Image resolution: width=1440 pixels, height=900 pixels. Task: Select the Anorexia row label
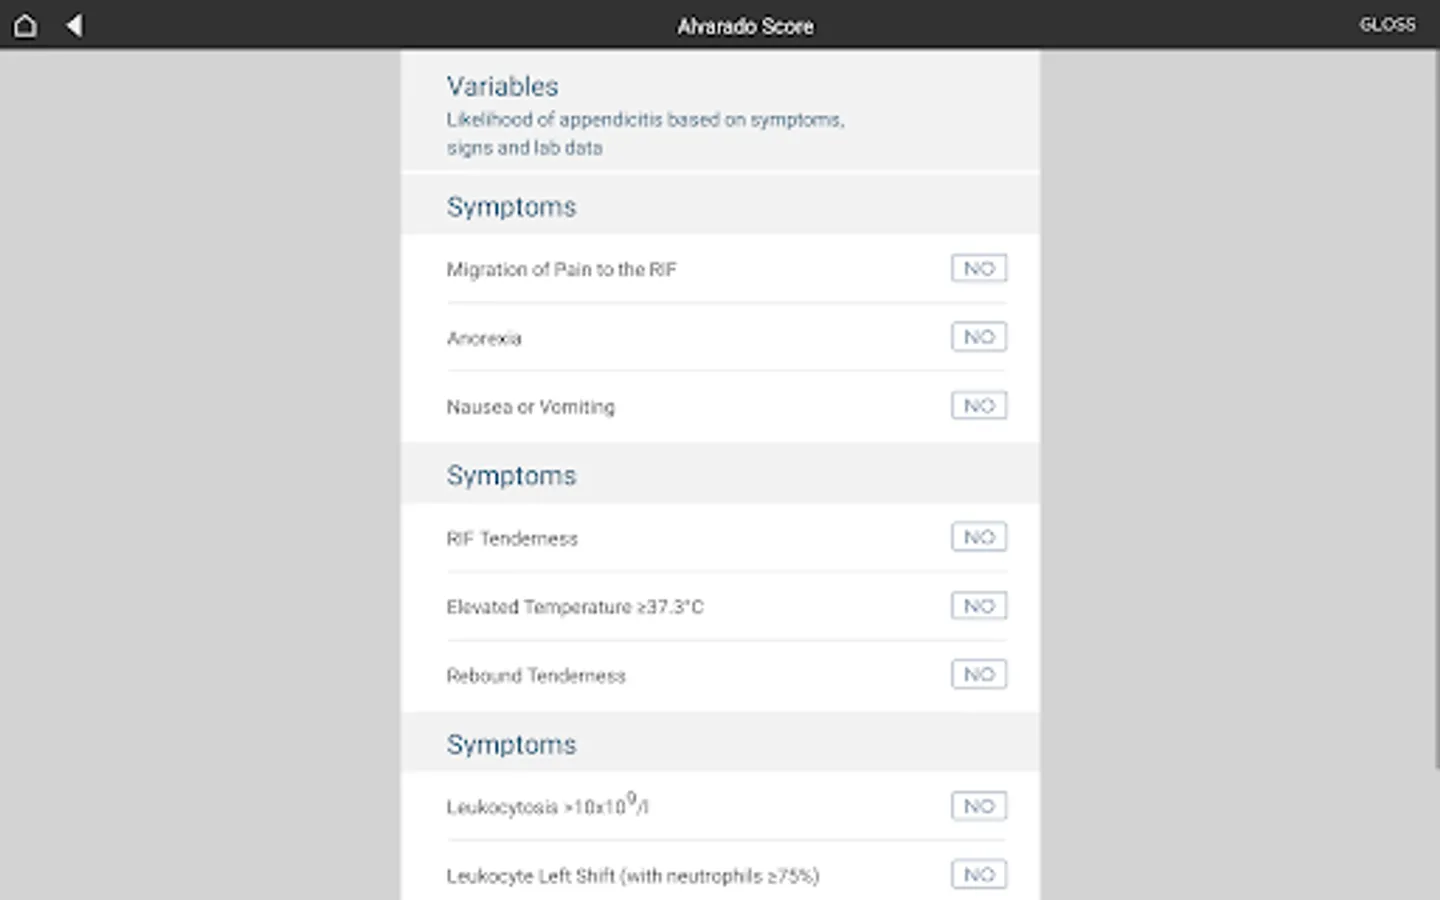484,338
